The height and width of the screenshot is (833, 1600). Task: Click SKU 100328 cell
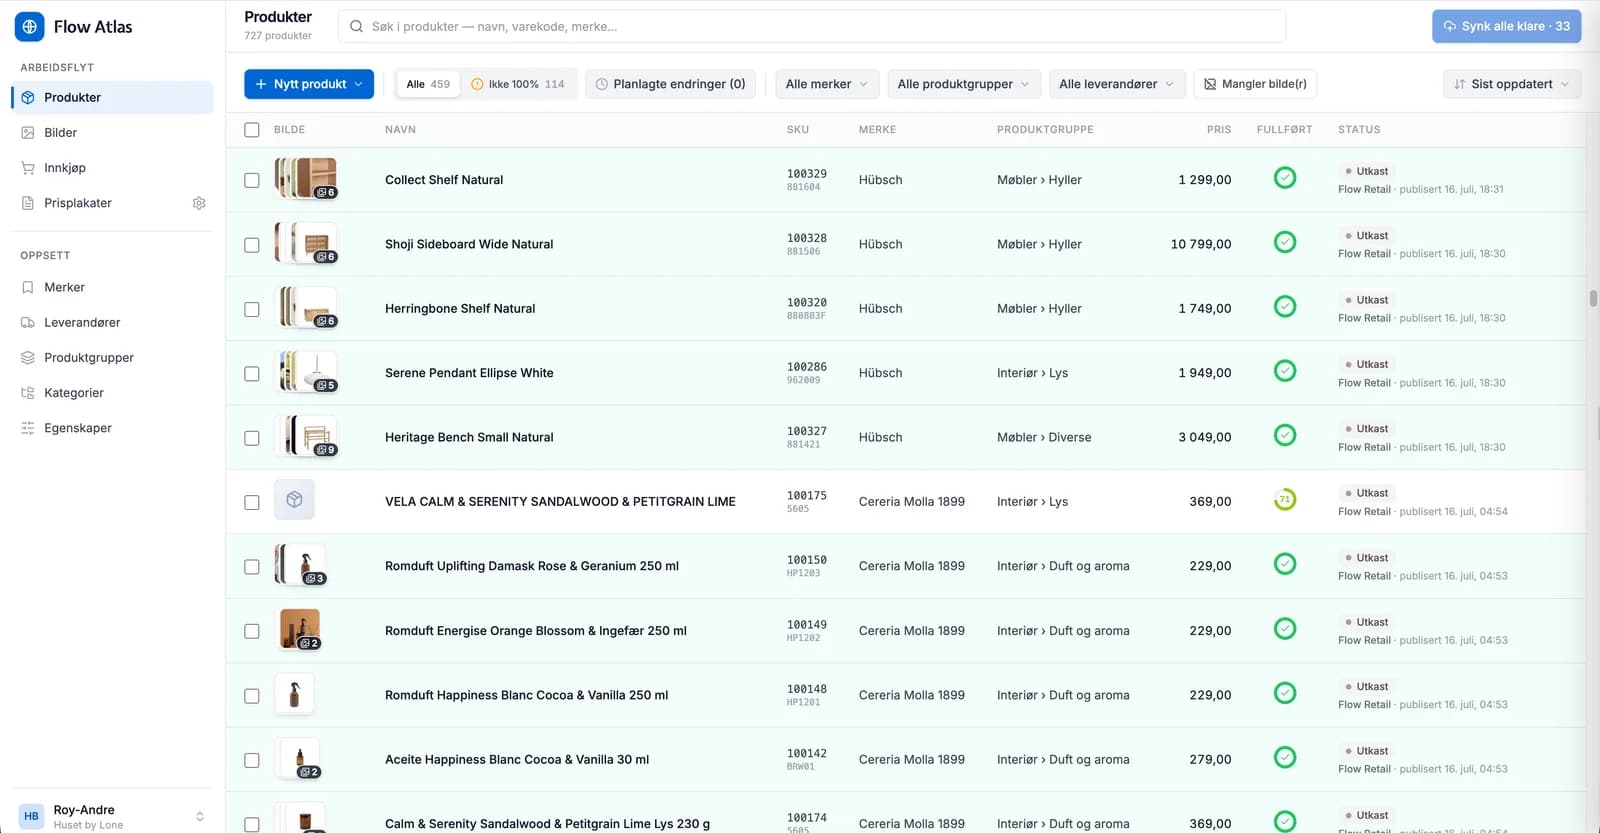pos(806,238)
